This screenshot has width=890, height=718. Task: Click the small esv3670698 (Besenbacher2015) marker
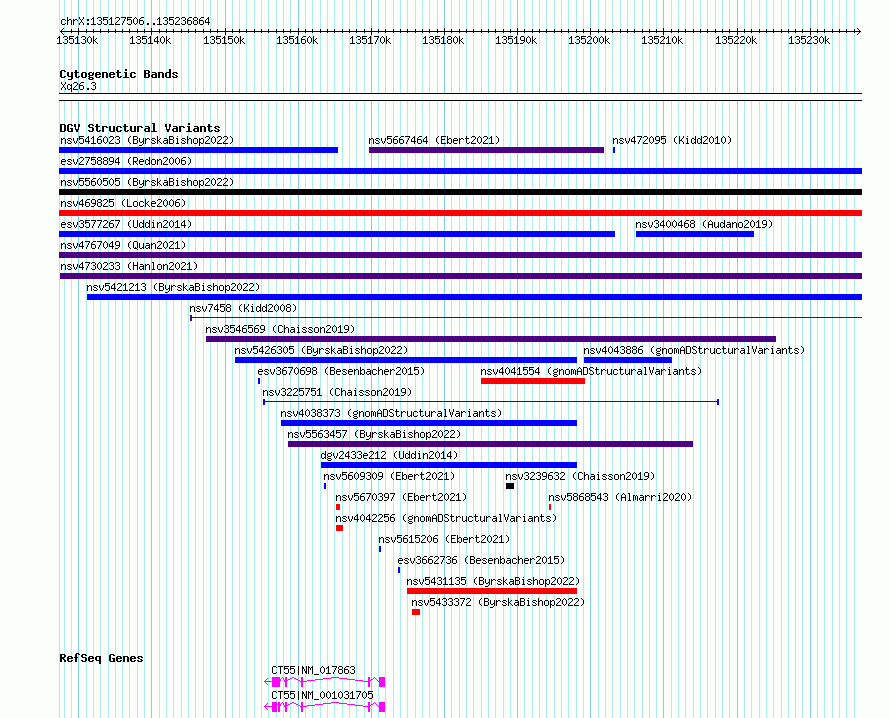(259, 381)
